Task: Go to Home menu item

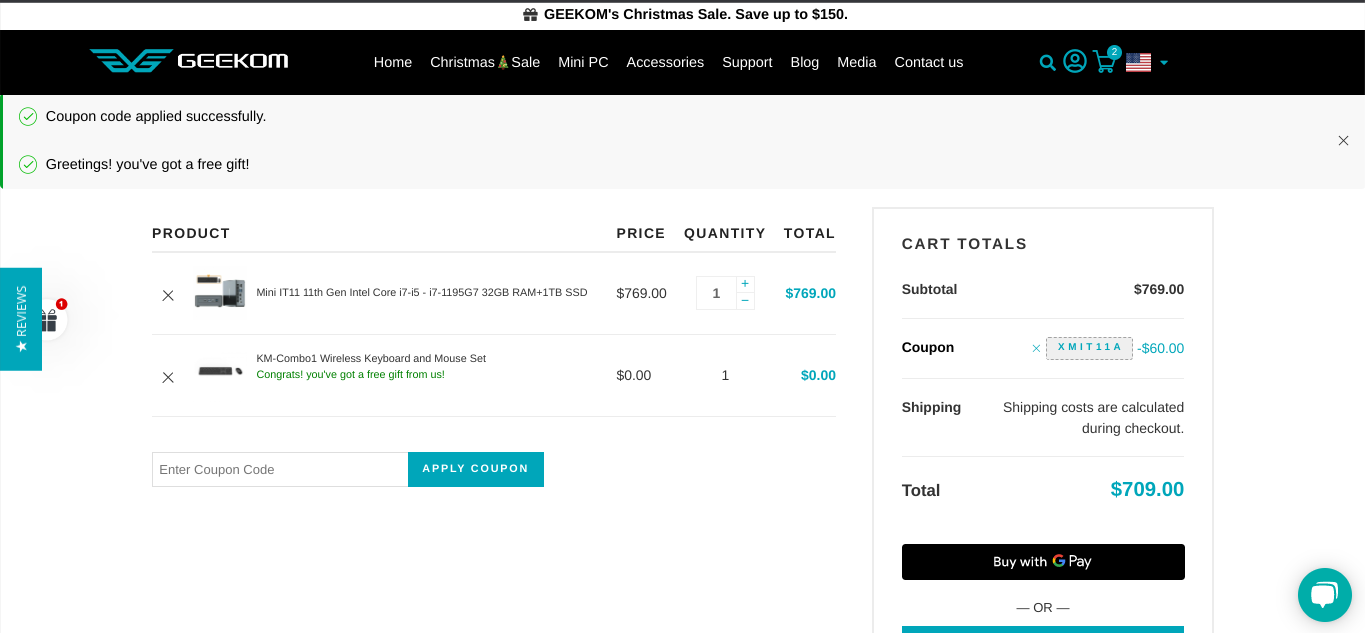Action: [393, 62]
